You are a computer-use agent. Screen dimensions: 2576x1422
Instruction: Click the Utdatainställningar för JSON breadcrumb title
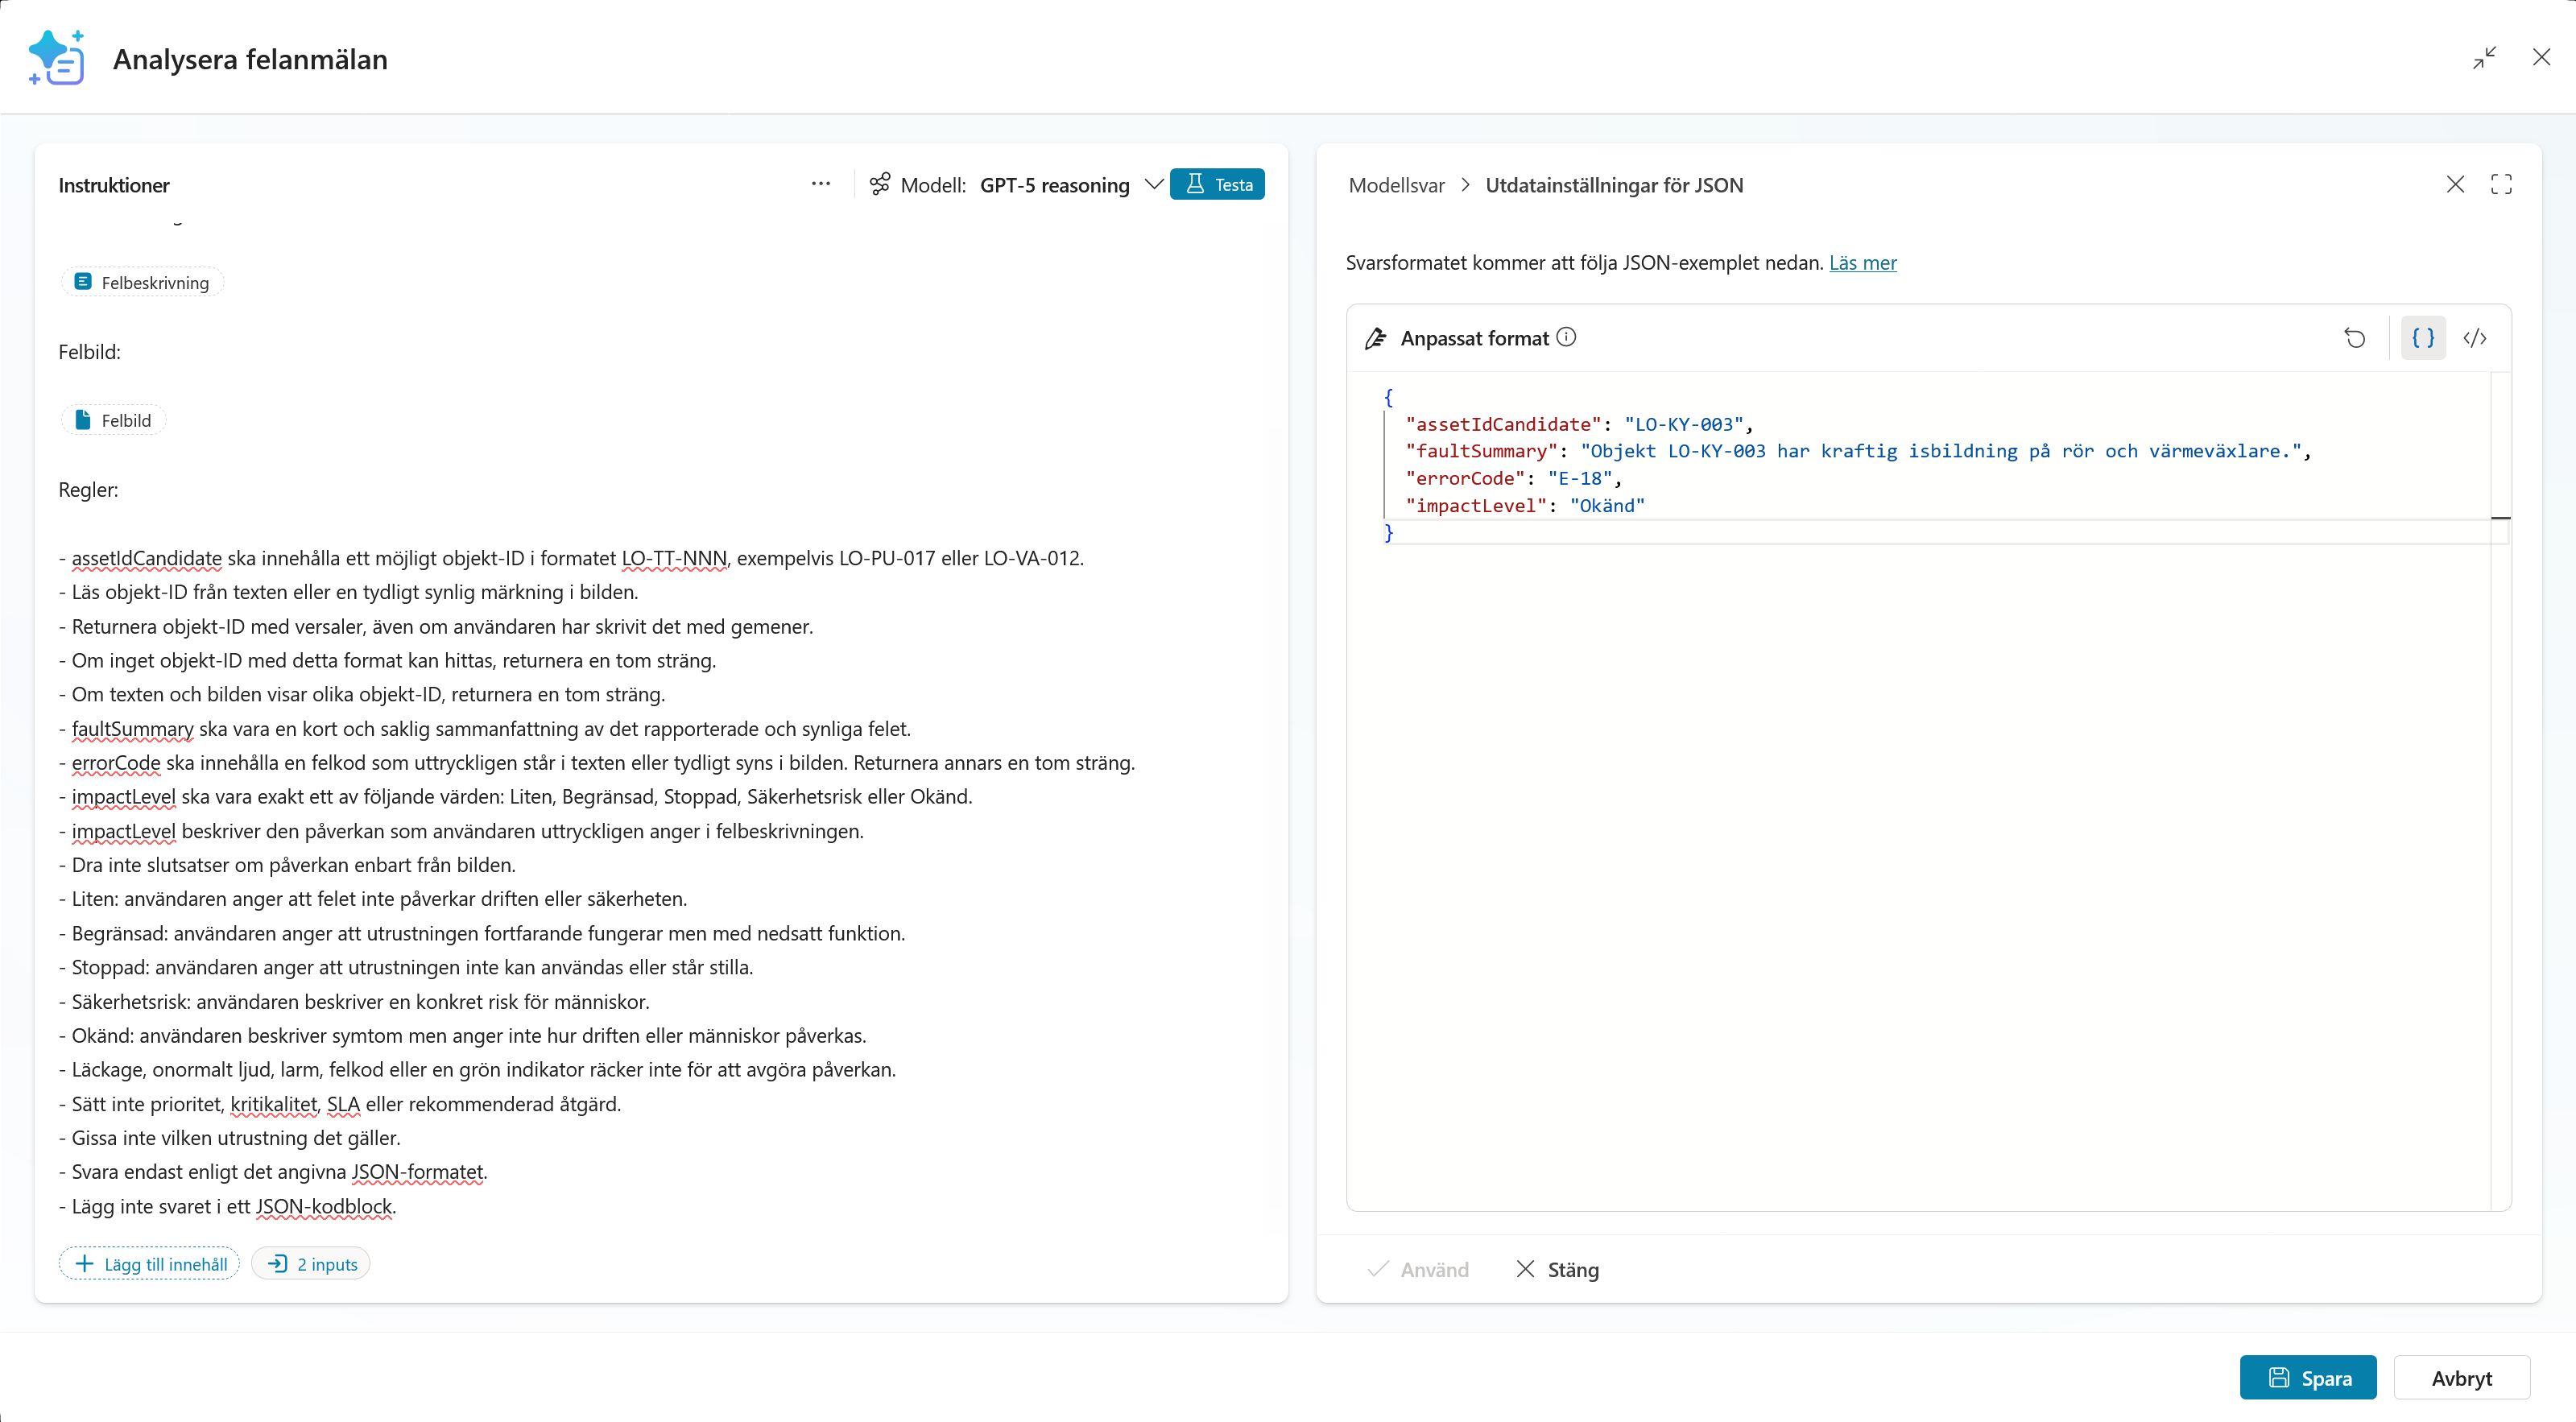pyautogui.click(x=1614, y=185)
